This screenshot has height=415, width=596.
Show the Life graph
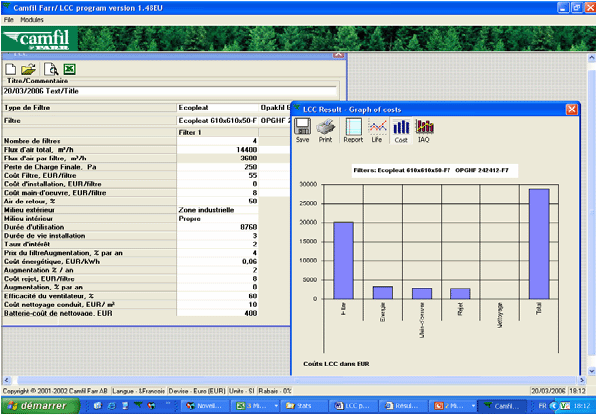click(377, 130)
